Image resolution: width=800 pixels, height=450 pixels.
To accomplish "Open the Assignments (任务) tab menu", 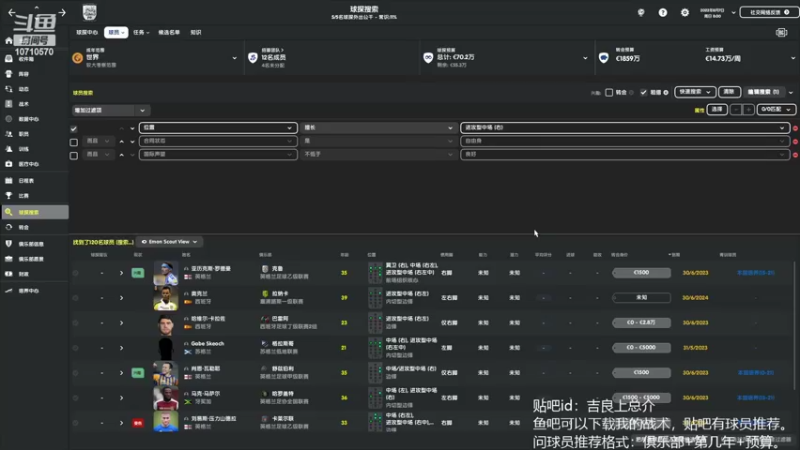I will point(141,33).
